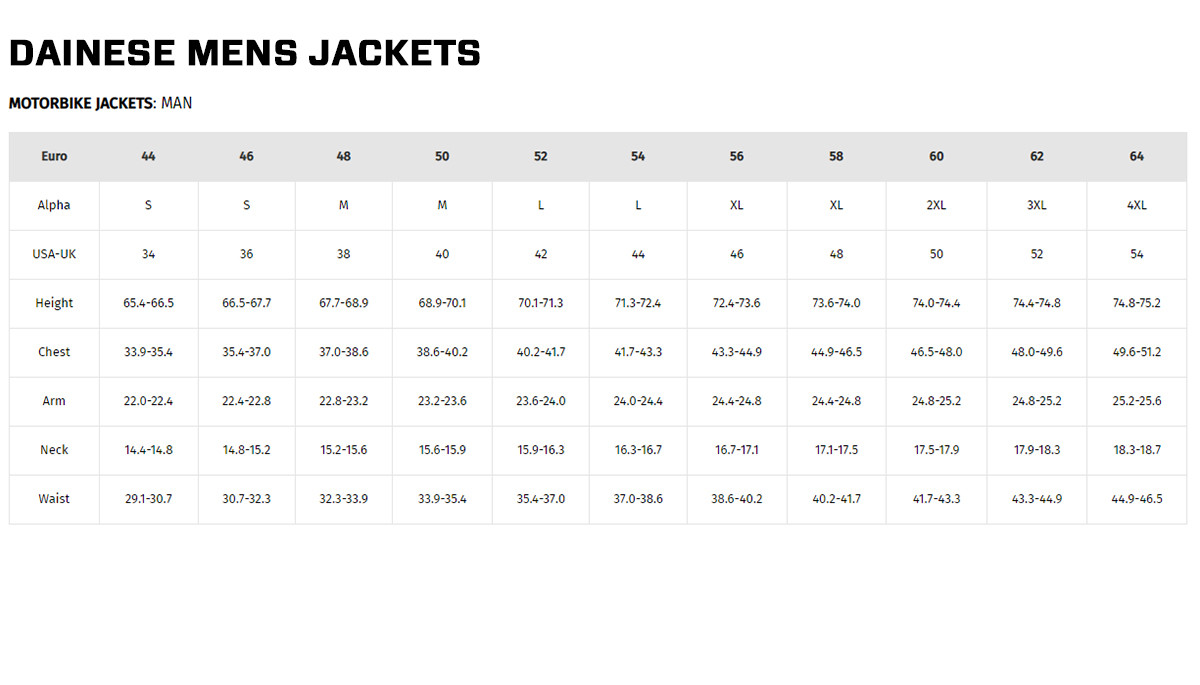Click the 44.9-46.5 waist measurement cell
Image resolution: width=1200 pixels, height=685 pixels.
point(1137,499)
